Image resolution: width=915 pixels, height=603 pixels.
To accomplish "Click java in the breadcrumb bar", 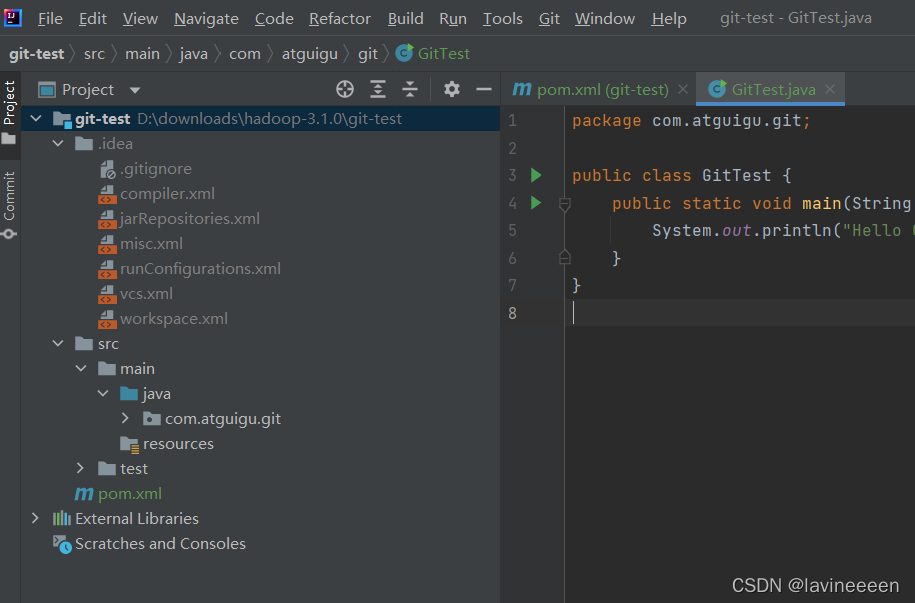I will [x=194, y=54].
